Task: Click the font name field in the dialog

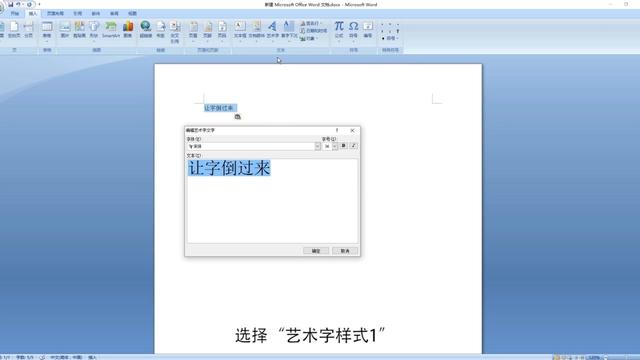Action: pos(251,146)
